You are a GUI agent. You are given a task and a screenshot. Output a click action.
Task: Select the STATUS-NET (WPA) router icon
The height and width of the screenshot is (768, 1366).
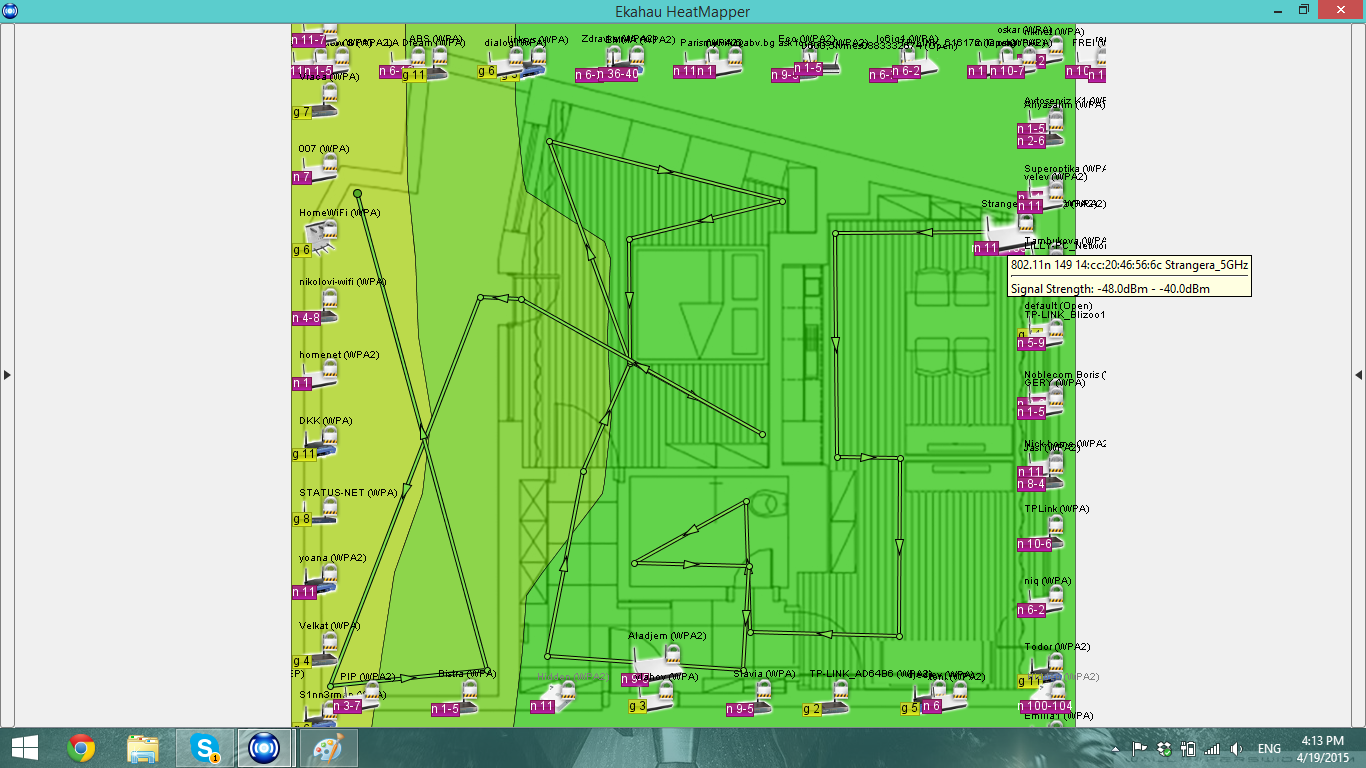click(x=320, y=512)
